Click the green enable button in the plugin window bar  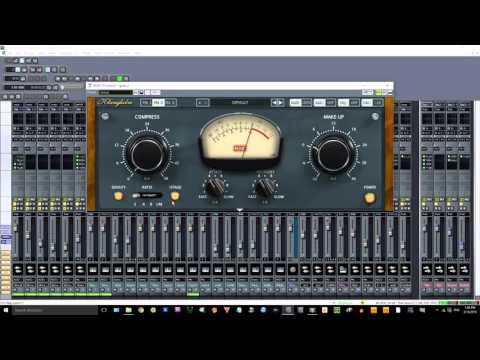tap(378, 92)
